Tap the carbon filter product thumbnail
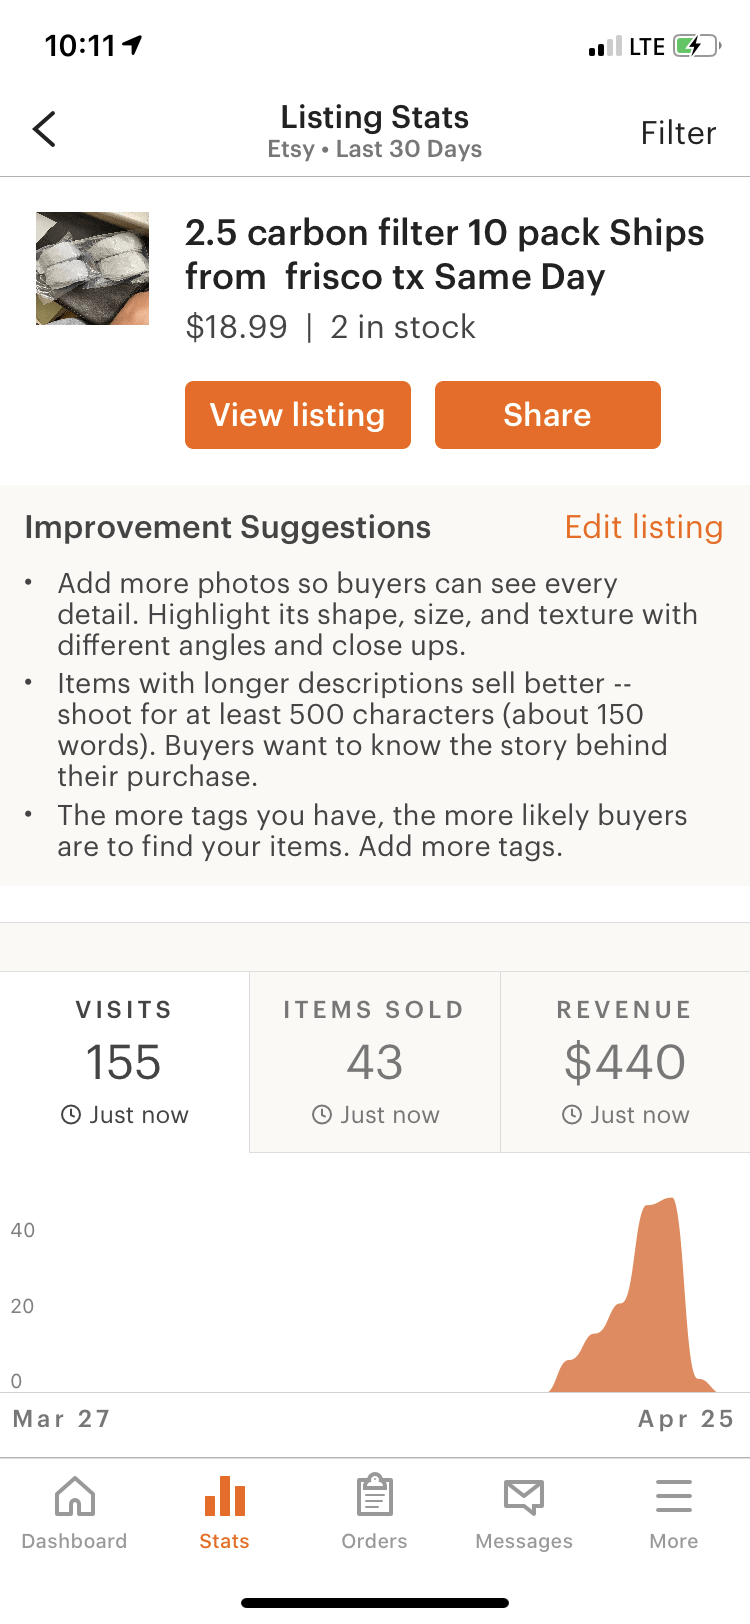Viewport: 750px width, 1624px height. click(x=93, y=268)
